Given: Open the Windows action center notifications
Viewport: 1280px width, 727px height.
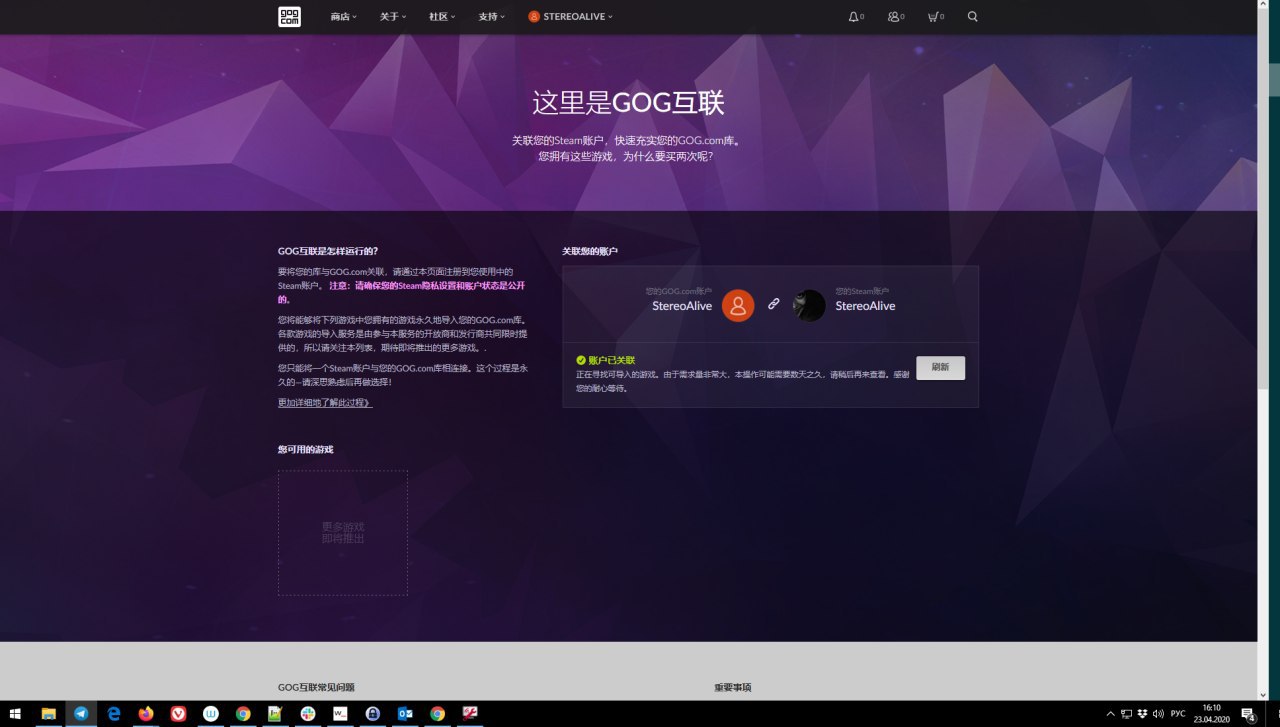Looking at the screenshot, I should (1249, 714).
